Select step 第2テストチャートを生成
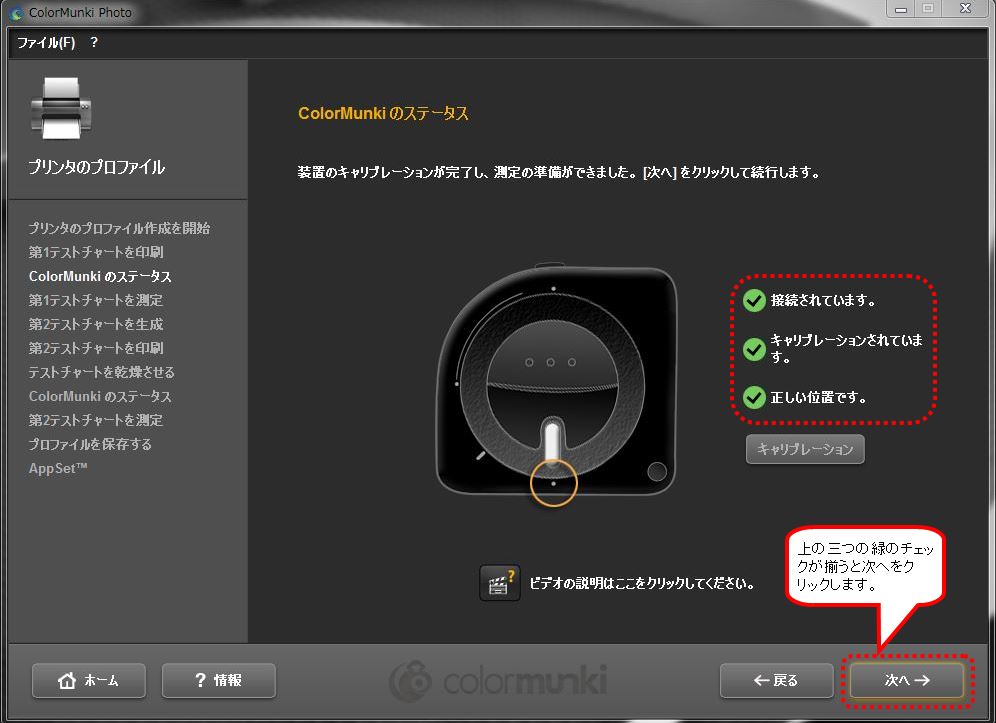This screenshot has height=723, width=996. 96,324
